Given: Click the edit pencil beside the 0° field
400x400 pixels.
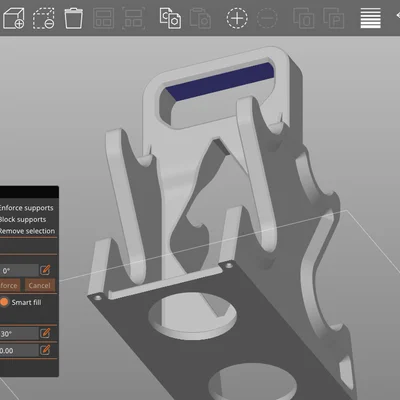Looking at the screenshot, I should 45,270.
